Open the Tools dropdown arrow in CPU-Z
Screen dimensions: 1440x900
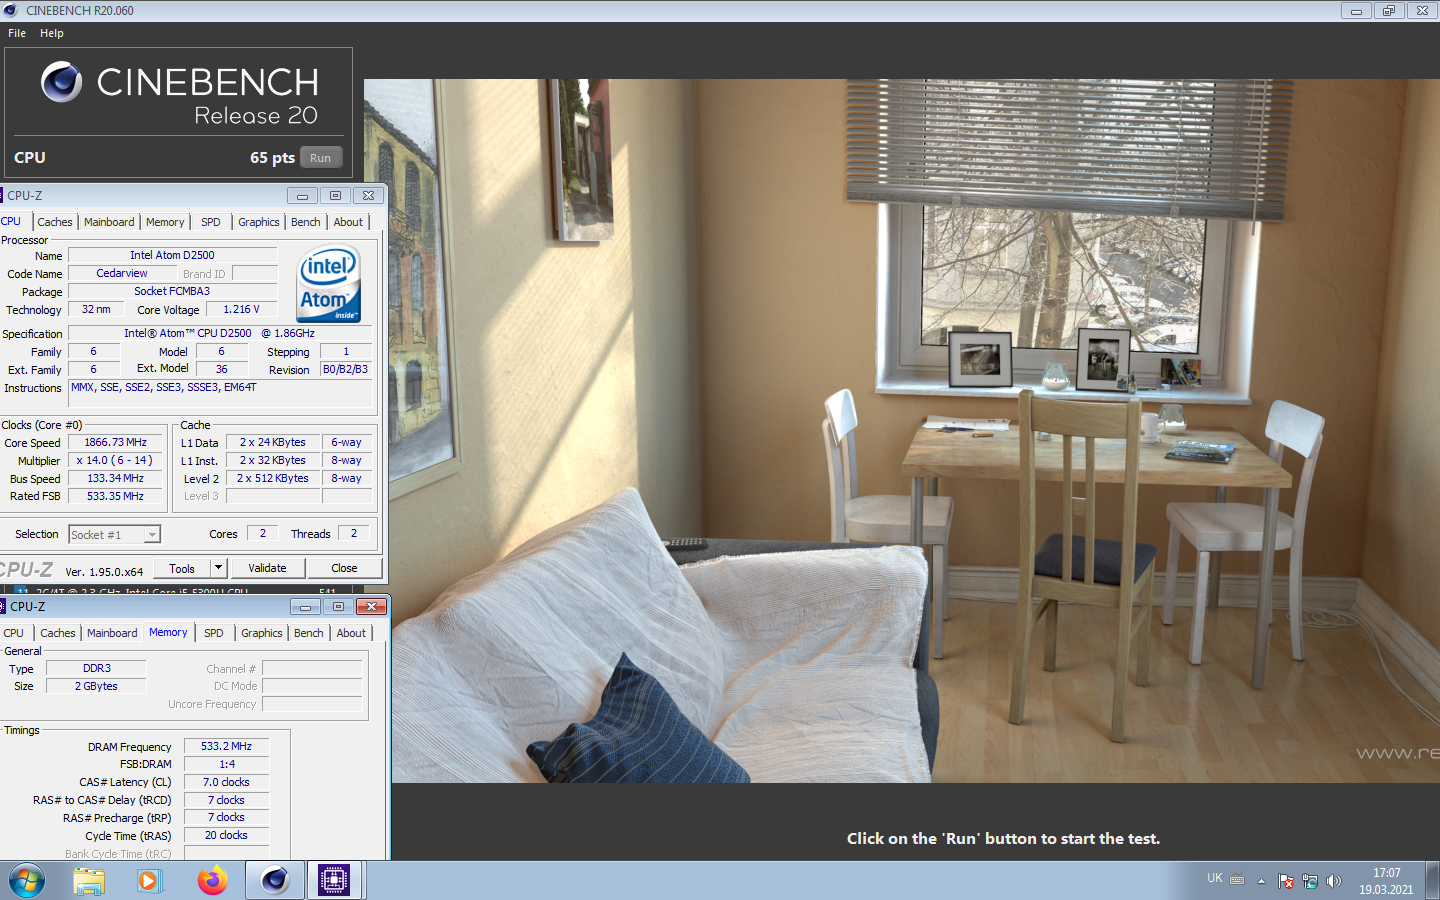(218, 568)
